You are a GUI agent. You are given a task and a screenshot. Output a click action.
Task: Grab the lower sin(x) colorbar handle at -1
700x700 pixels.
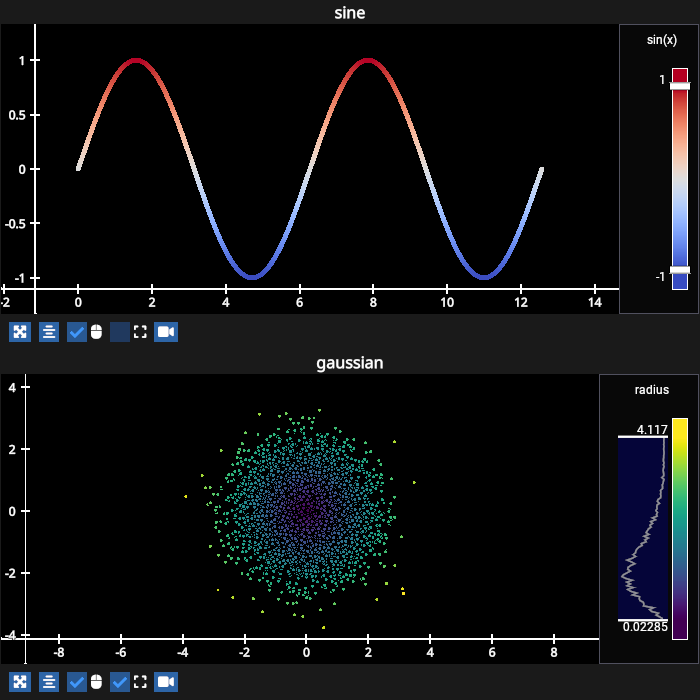(x=680, y=270)
